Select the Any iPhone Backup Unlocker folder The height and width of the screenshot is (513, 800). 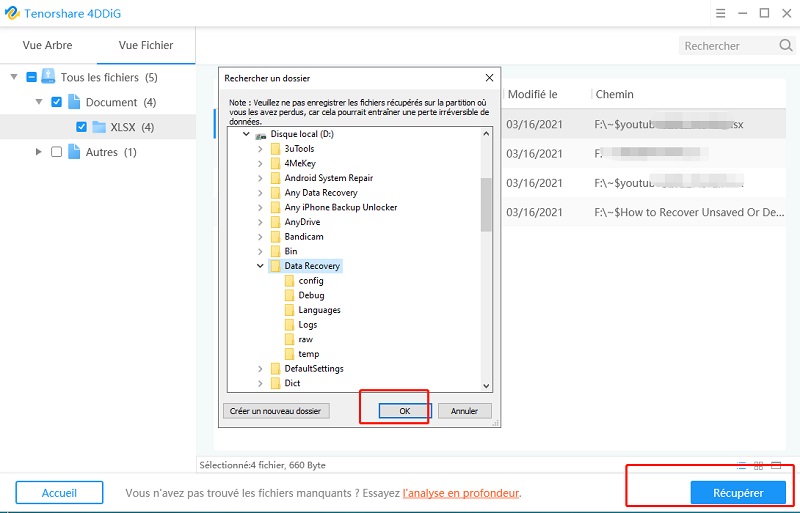tap(341, 207)
